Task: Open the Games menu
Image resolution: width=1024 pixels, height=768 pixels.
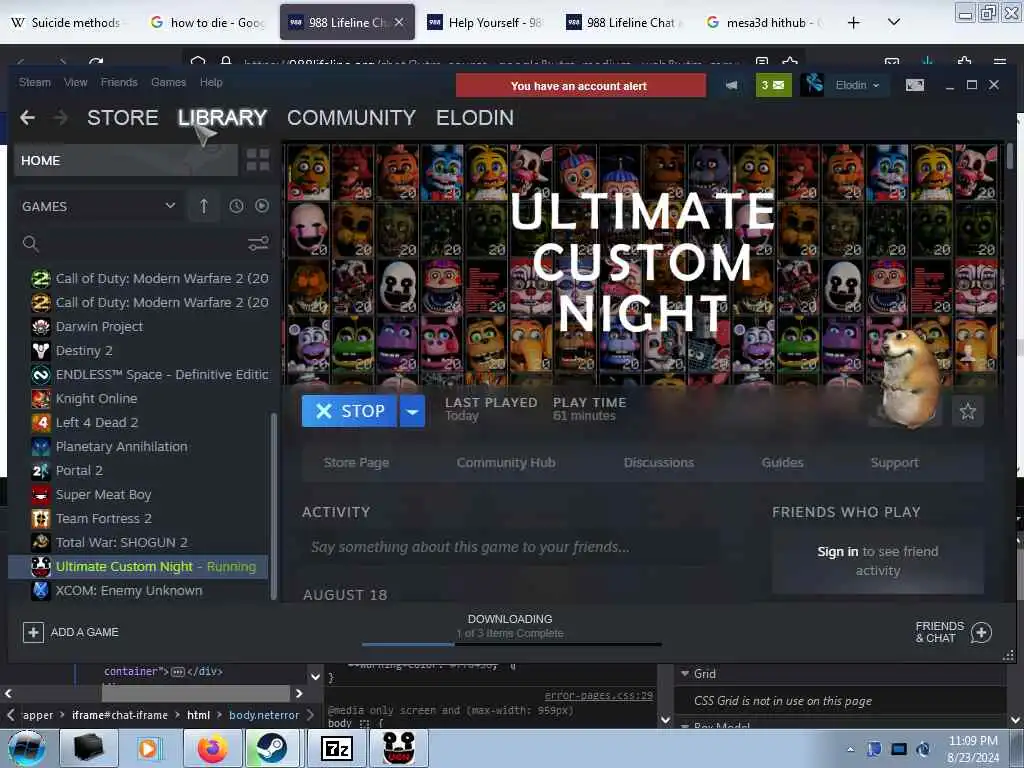Action: coord(168,82)
